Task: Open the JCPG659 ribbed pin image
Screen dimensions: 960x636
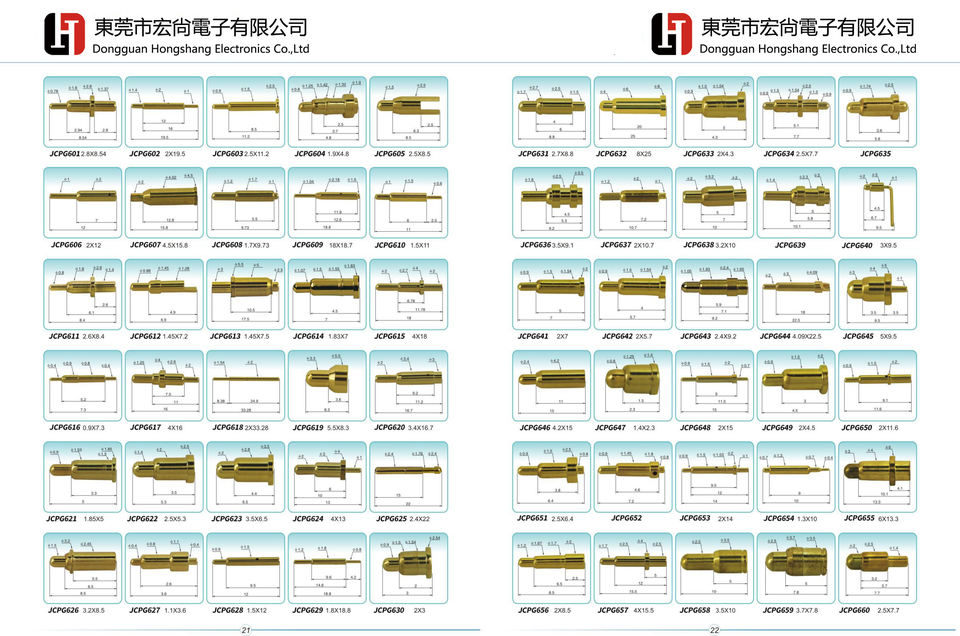Action: [796, 568]
